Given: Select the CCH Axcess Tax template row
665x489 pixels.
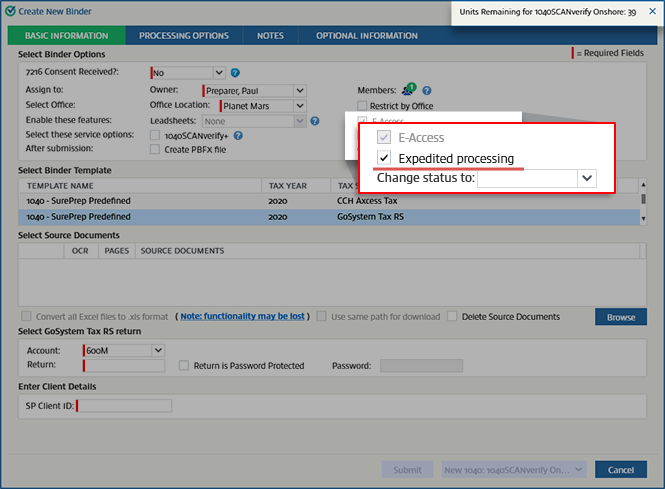Looking at the screenshot, I should (x=329, y=201).
